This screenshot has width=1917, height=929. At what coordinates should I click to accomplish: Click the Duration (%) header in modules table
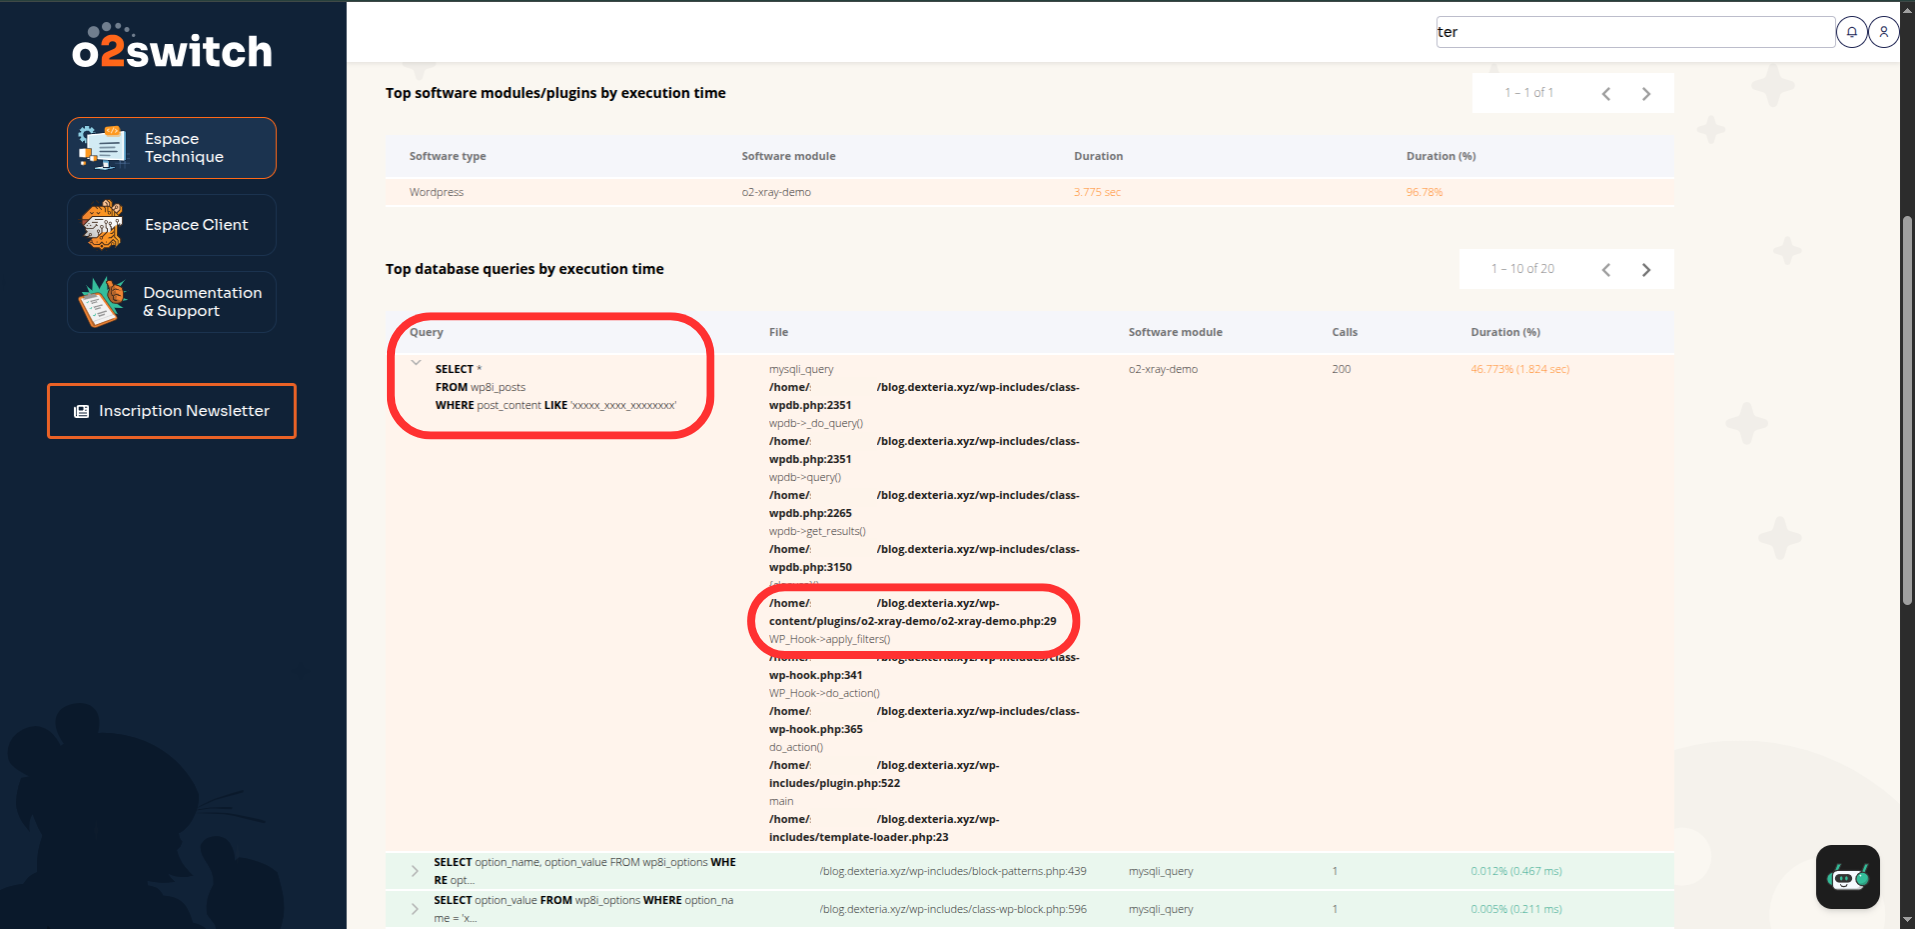(x=1441, y=156)
